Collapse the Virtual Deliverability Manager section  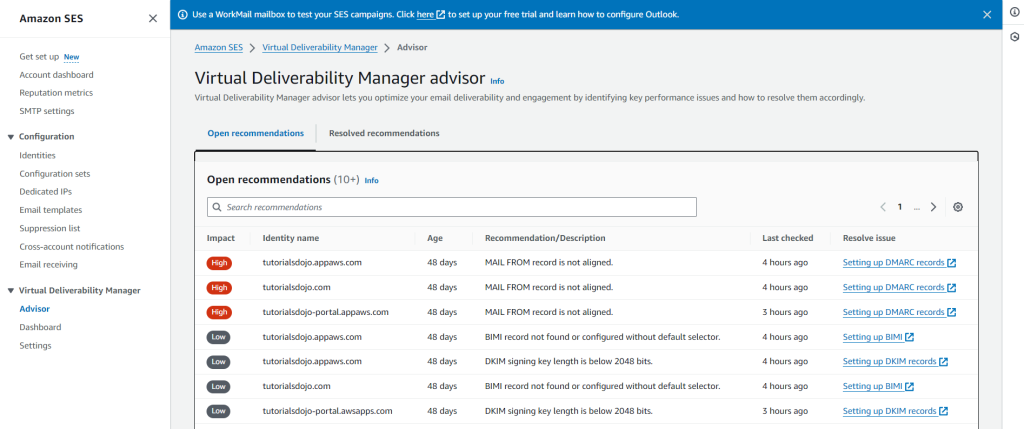pos(10,291)
